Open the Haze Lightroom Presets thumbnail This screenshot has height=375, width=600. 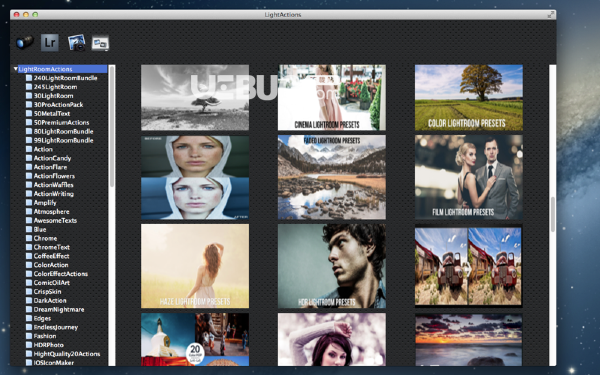point(195,266)
